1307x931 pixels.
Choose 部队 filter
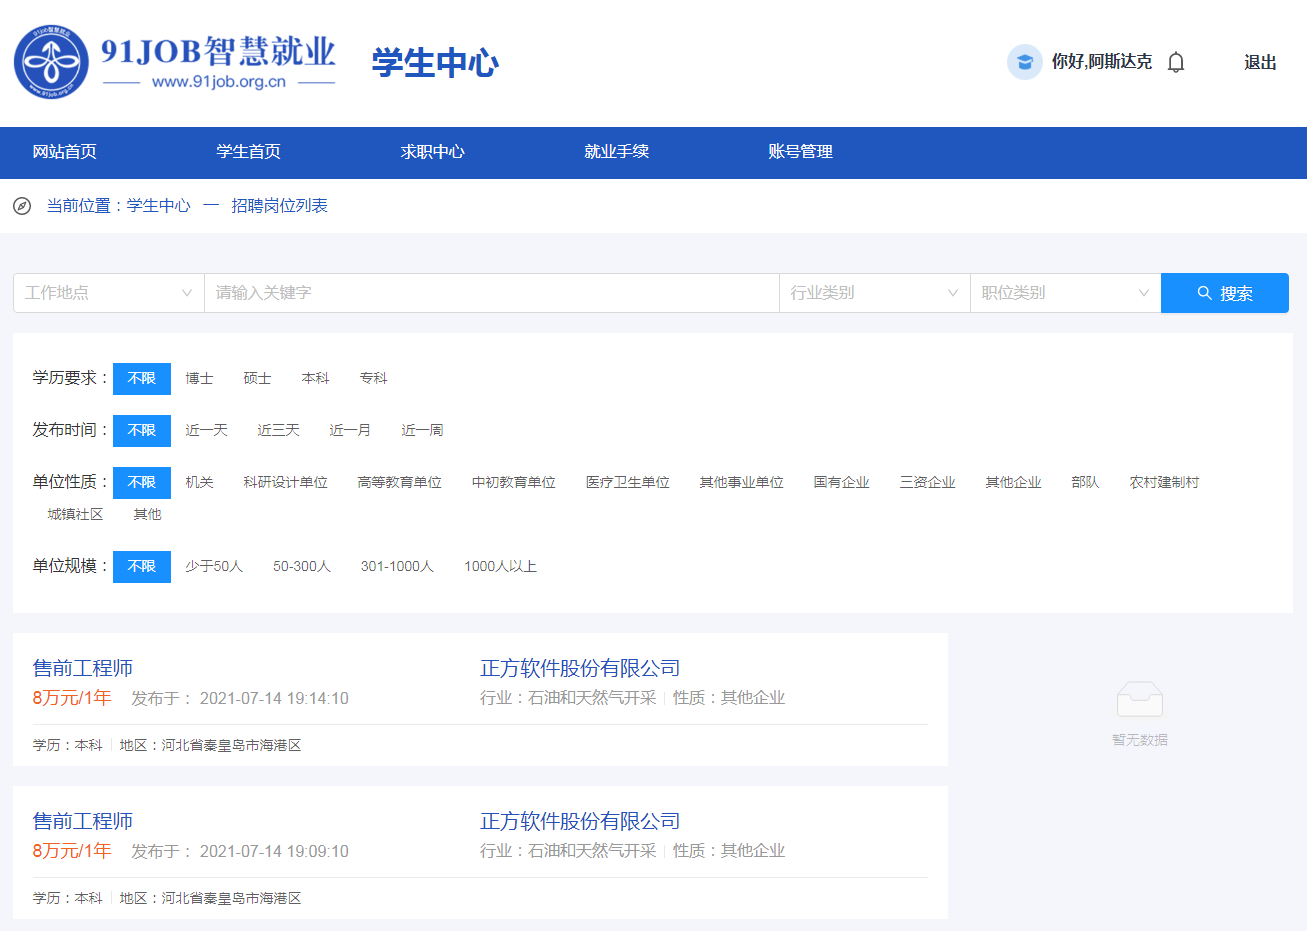click(x=1085, y=483)
